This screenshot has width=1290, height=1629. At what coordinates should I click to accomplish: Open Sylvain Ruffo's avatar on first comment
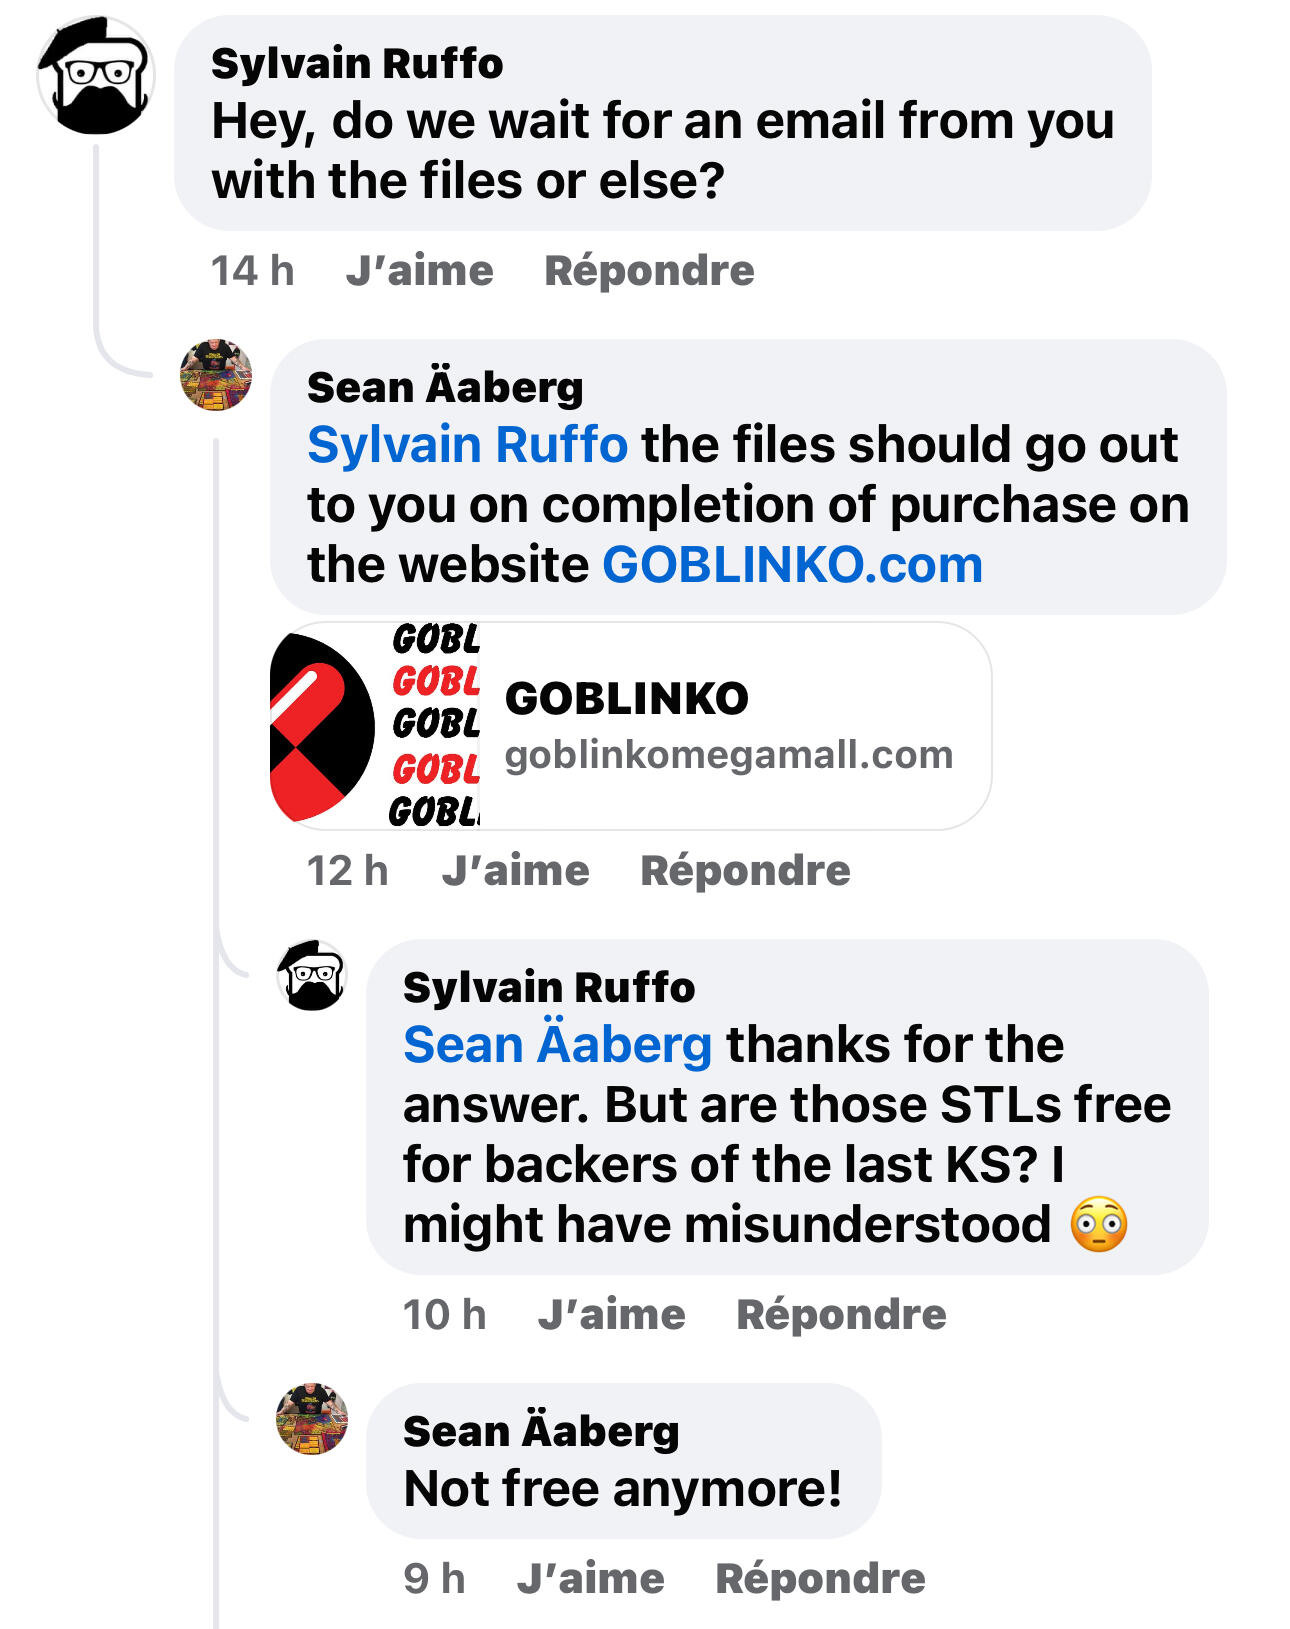coord(96,76)
